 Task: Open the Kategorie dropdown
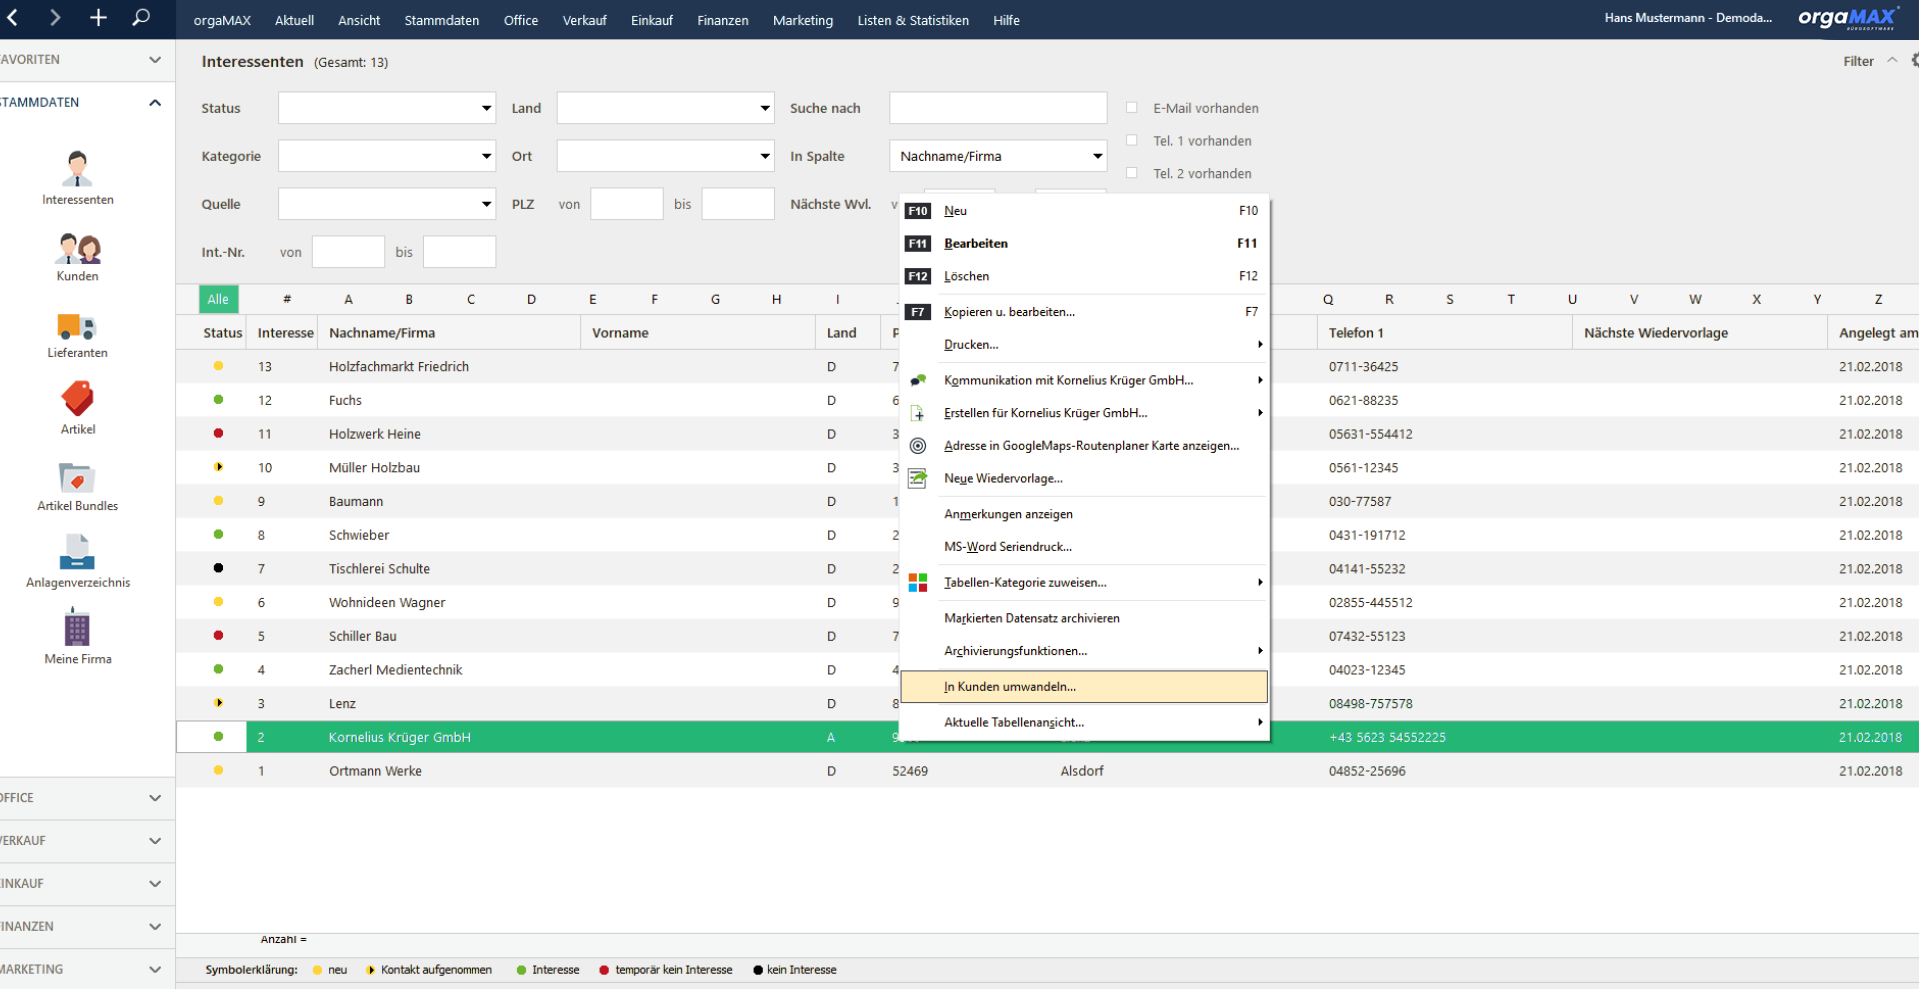387,156
